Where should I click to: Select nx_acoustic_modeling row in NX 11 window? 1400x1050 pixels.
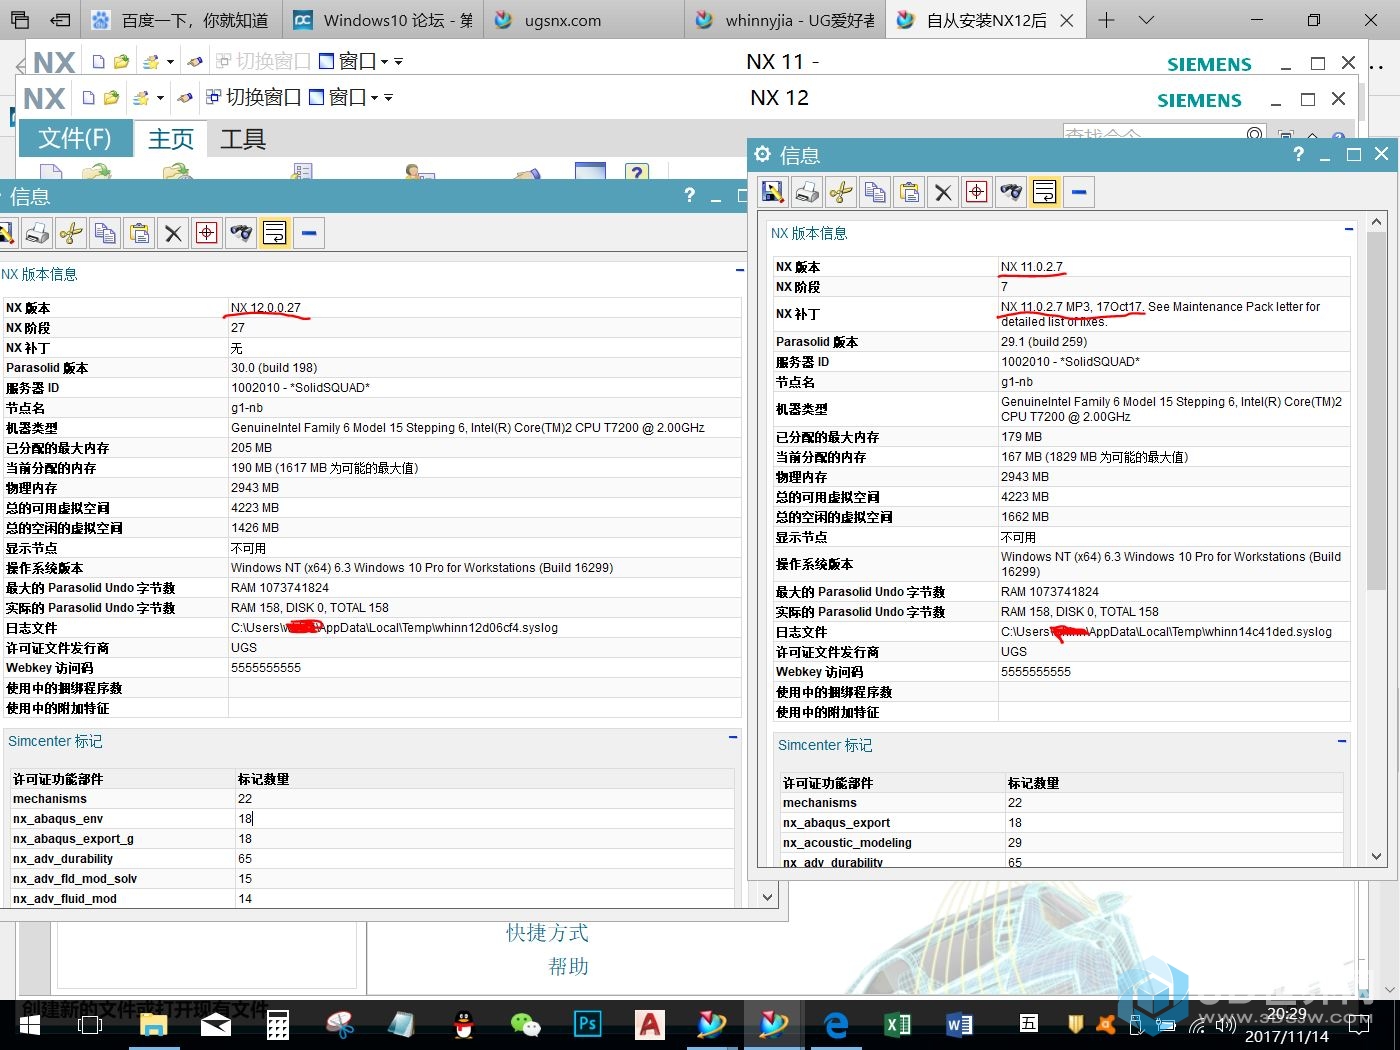click(x=1063, y=843)
